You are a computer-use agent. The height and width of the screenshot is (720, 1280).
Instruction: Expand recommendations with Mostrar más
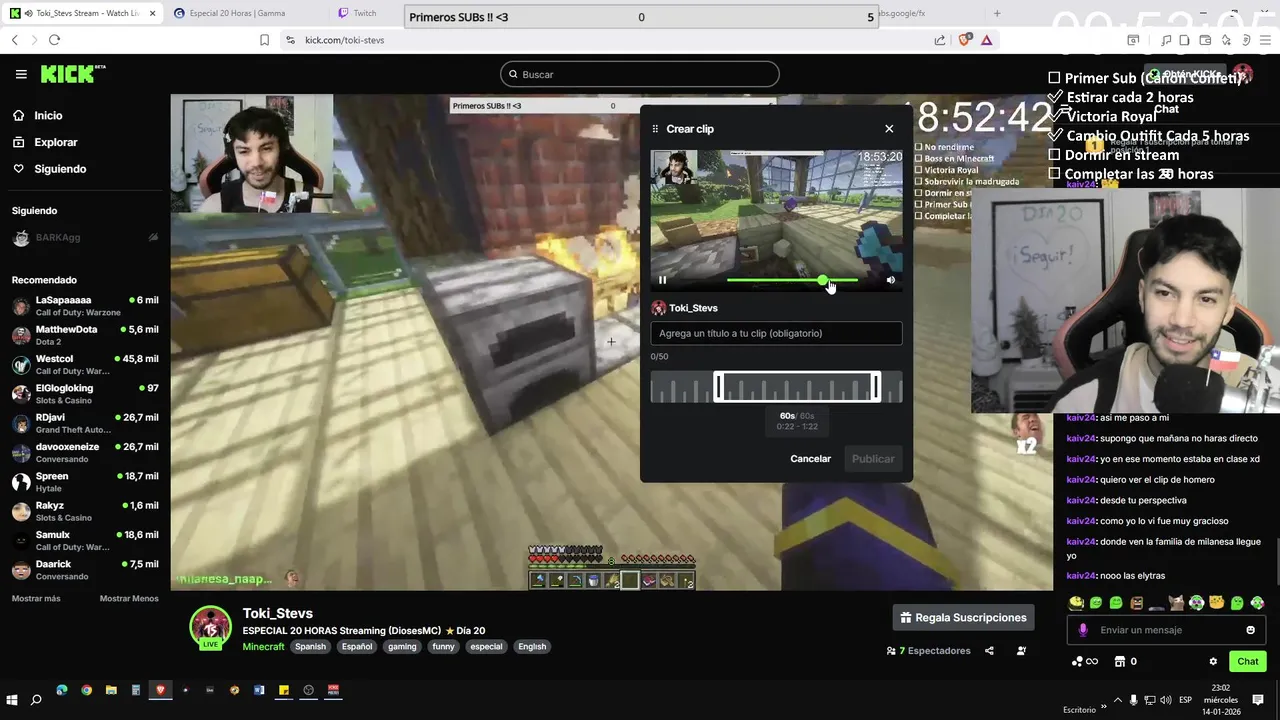[36, 598]
